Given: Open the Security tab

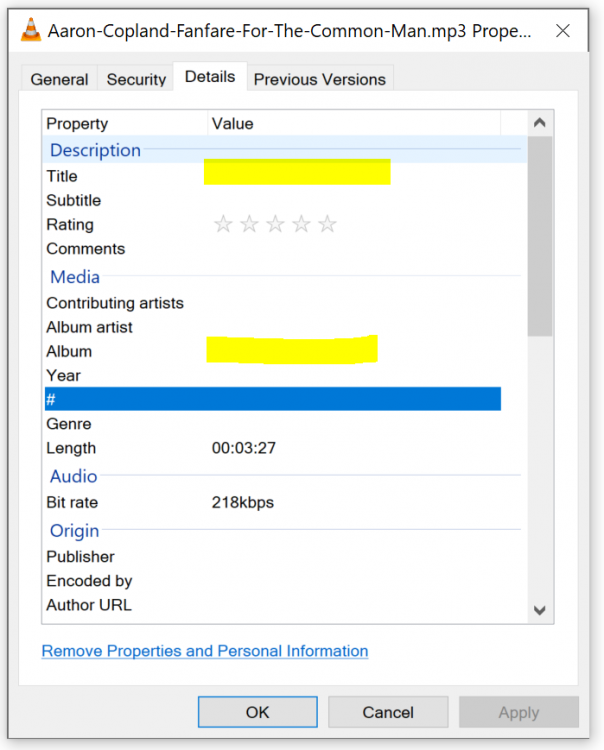Looking at the screenshot, I should point(136,79).
